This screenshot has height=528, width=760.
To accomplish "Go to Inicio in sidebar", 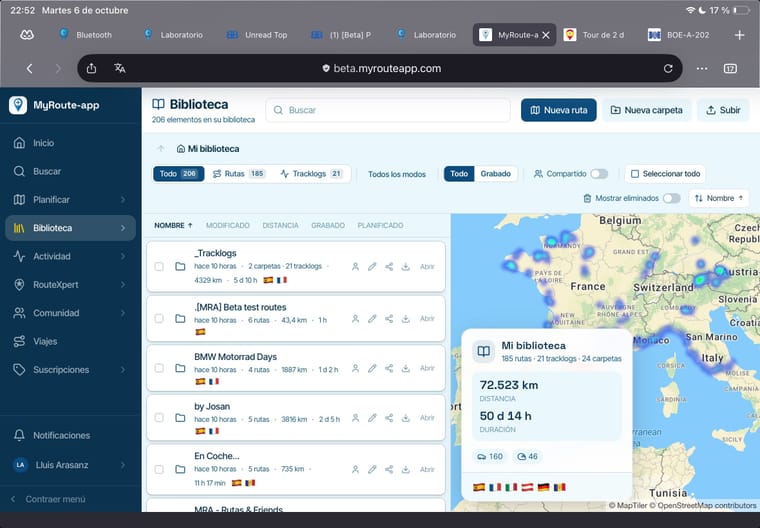I will pyautogui.click(x=70, y=143).
